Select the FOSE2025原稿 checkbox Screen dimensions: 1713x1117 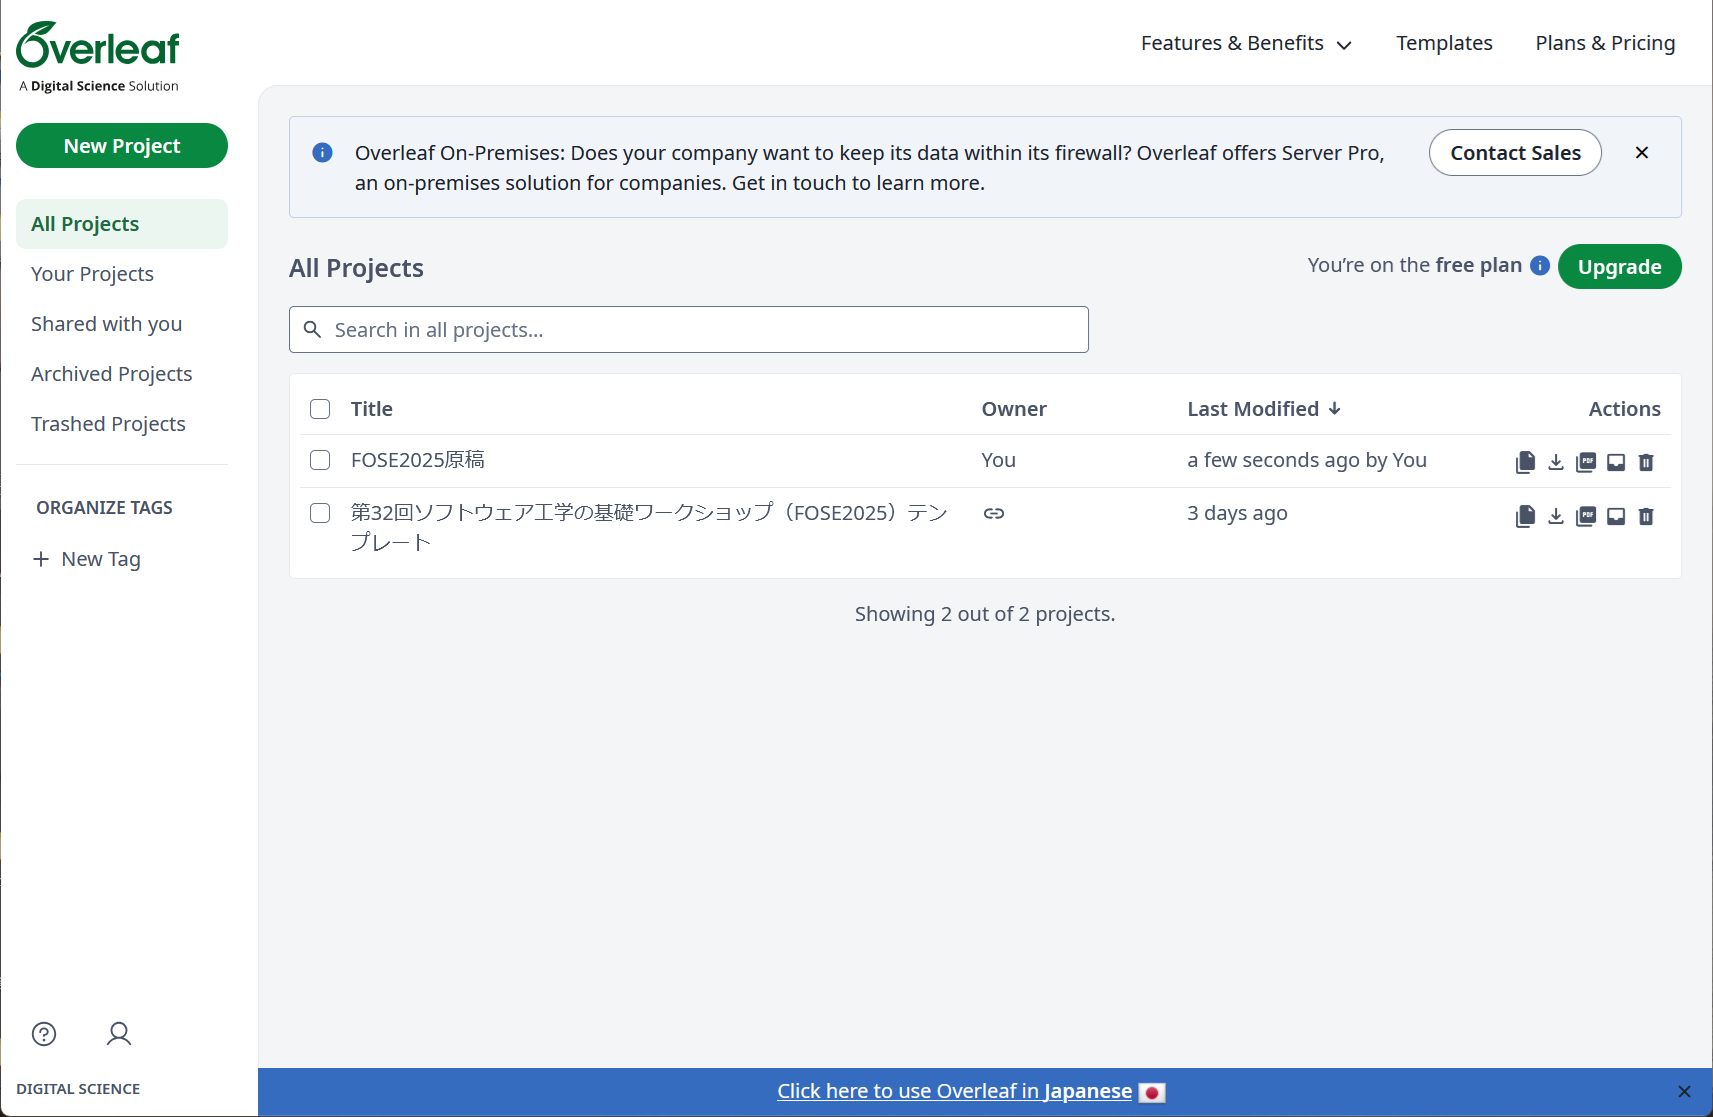(320, 460)
